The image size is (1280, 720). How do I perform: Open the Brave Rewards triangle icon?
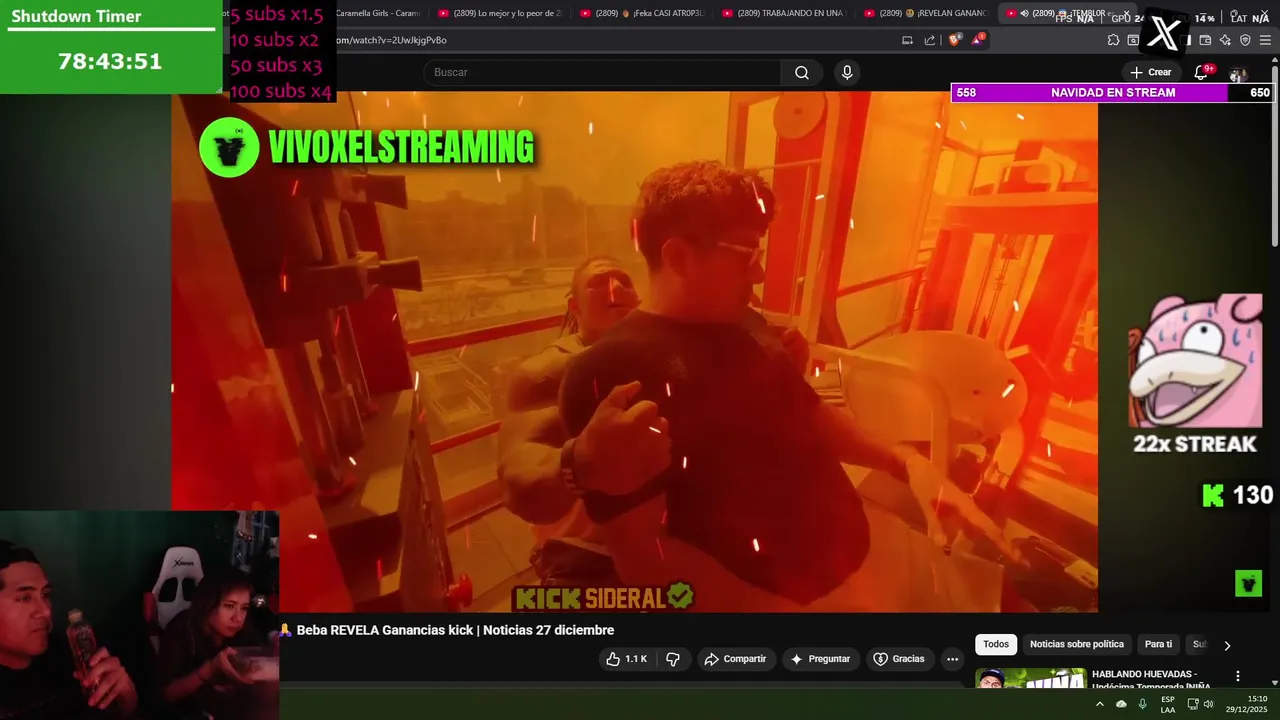click(x=978, y=40)
